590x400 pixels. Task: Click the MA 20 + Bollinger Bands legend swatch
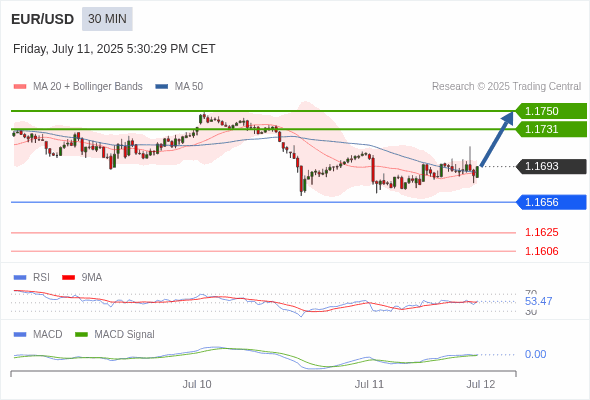coord(20,87)
